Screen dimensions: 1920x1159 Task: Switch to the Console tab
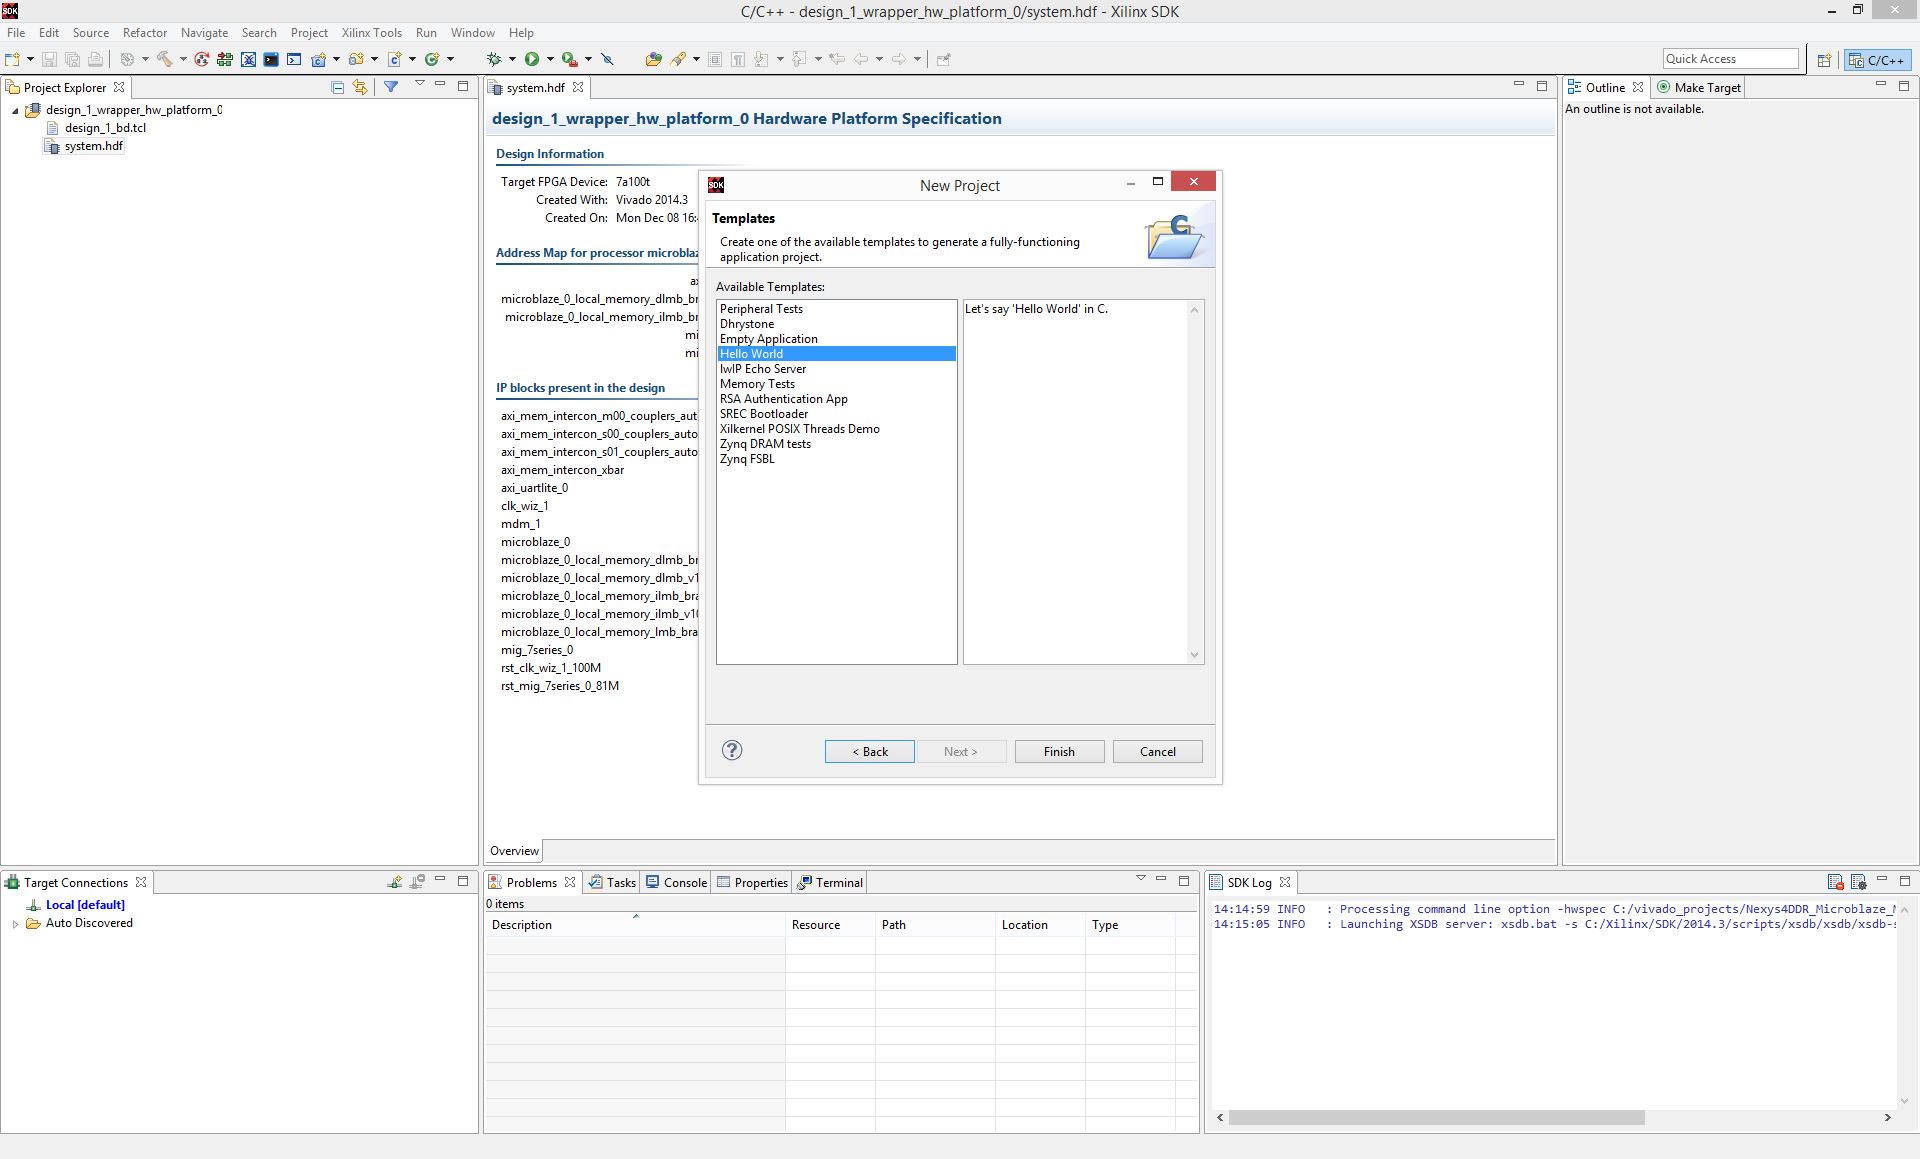coord(676,882)
